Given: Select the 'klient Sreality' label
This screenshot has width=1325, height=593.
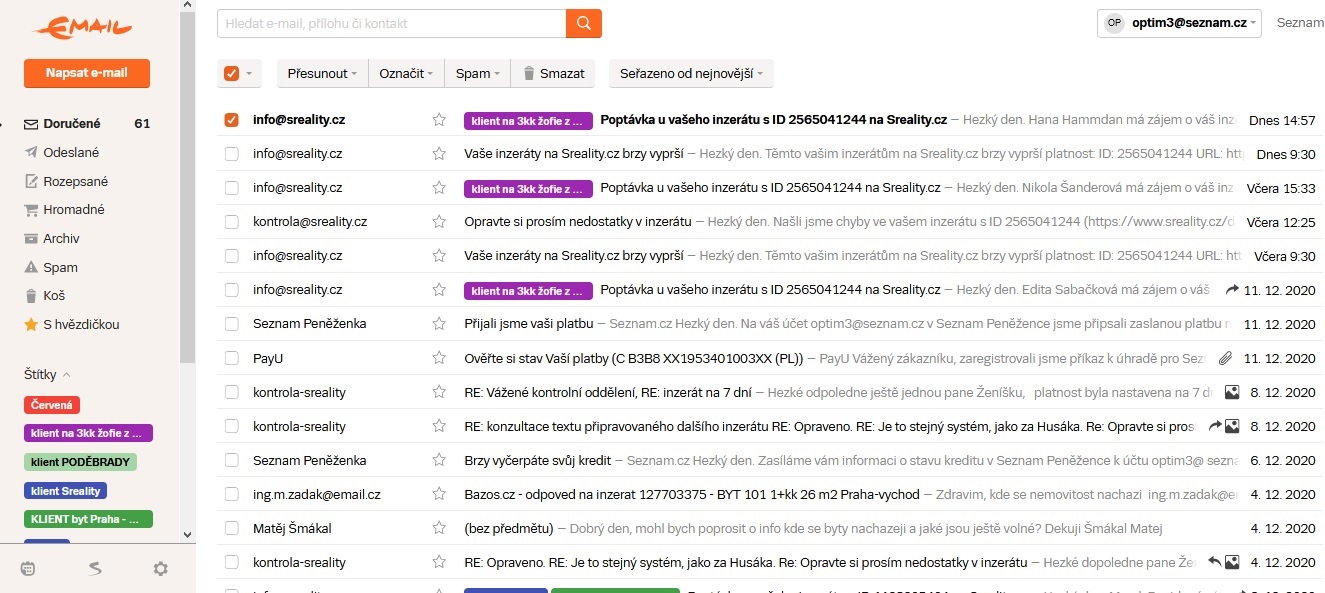Looking at the screenshot, I should click(66, 491).
